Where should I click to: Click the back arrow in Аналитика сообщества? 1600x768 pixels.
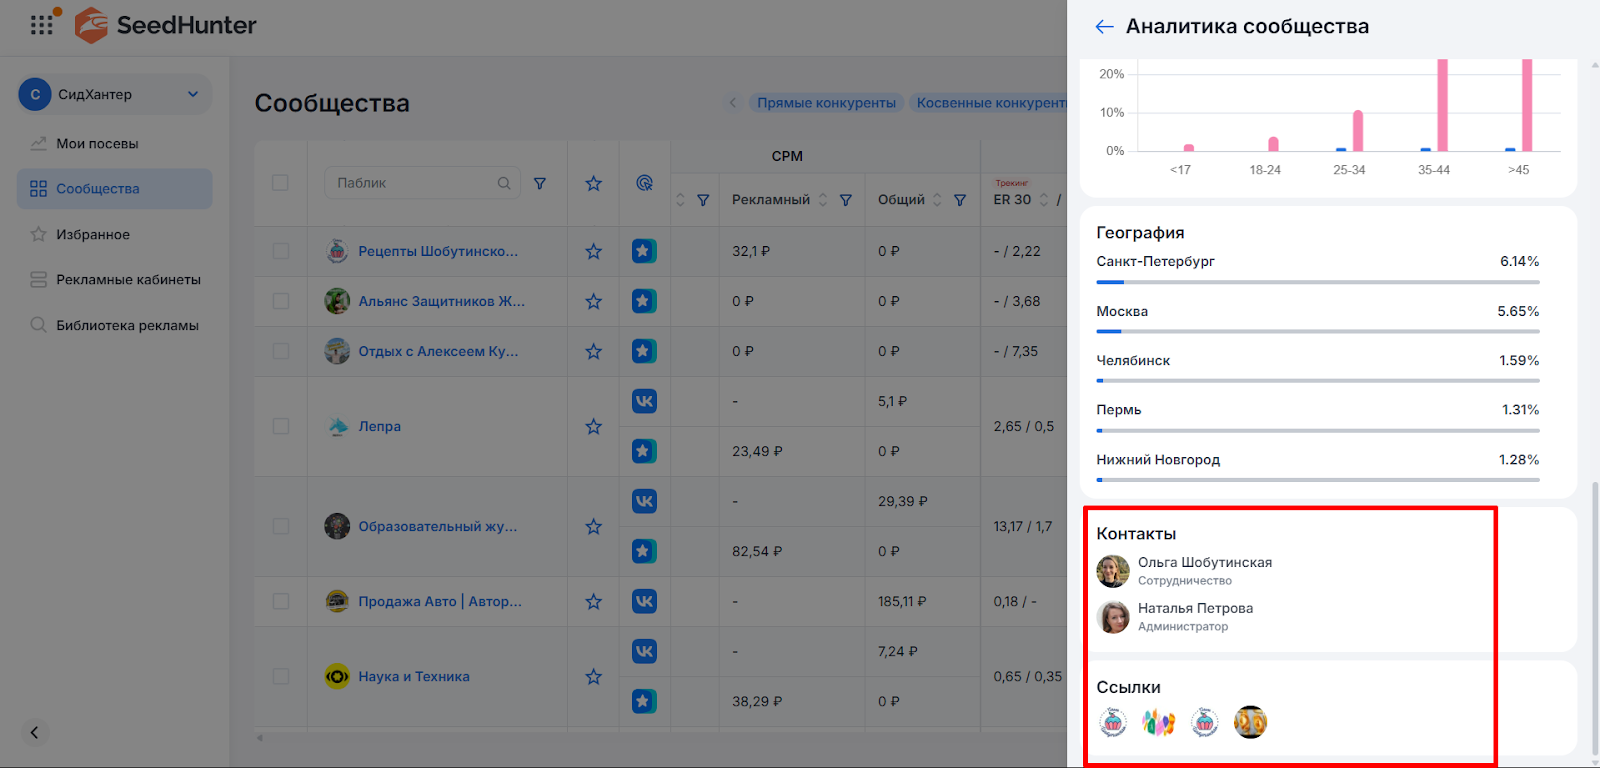click(1104, 27)
